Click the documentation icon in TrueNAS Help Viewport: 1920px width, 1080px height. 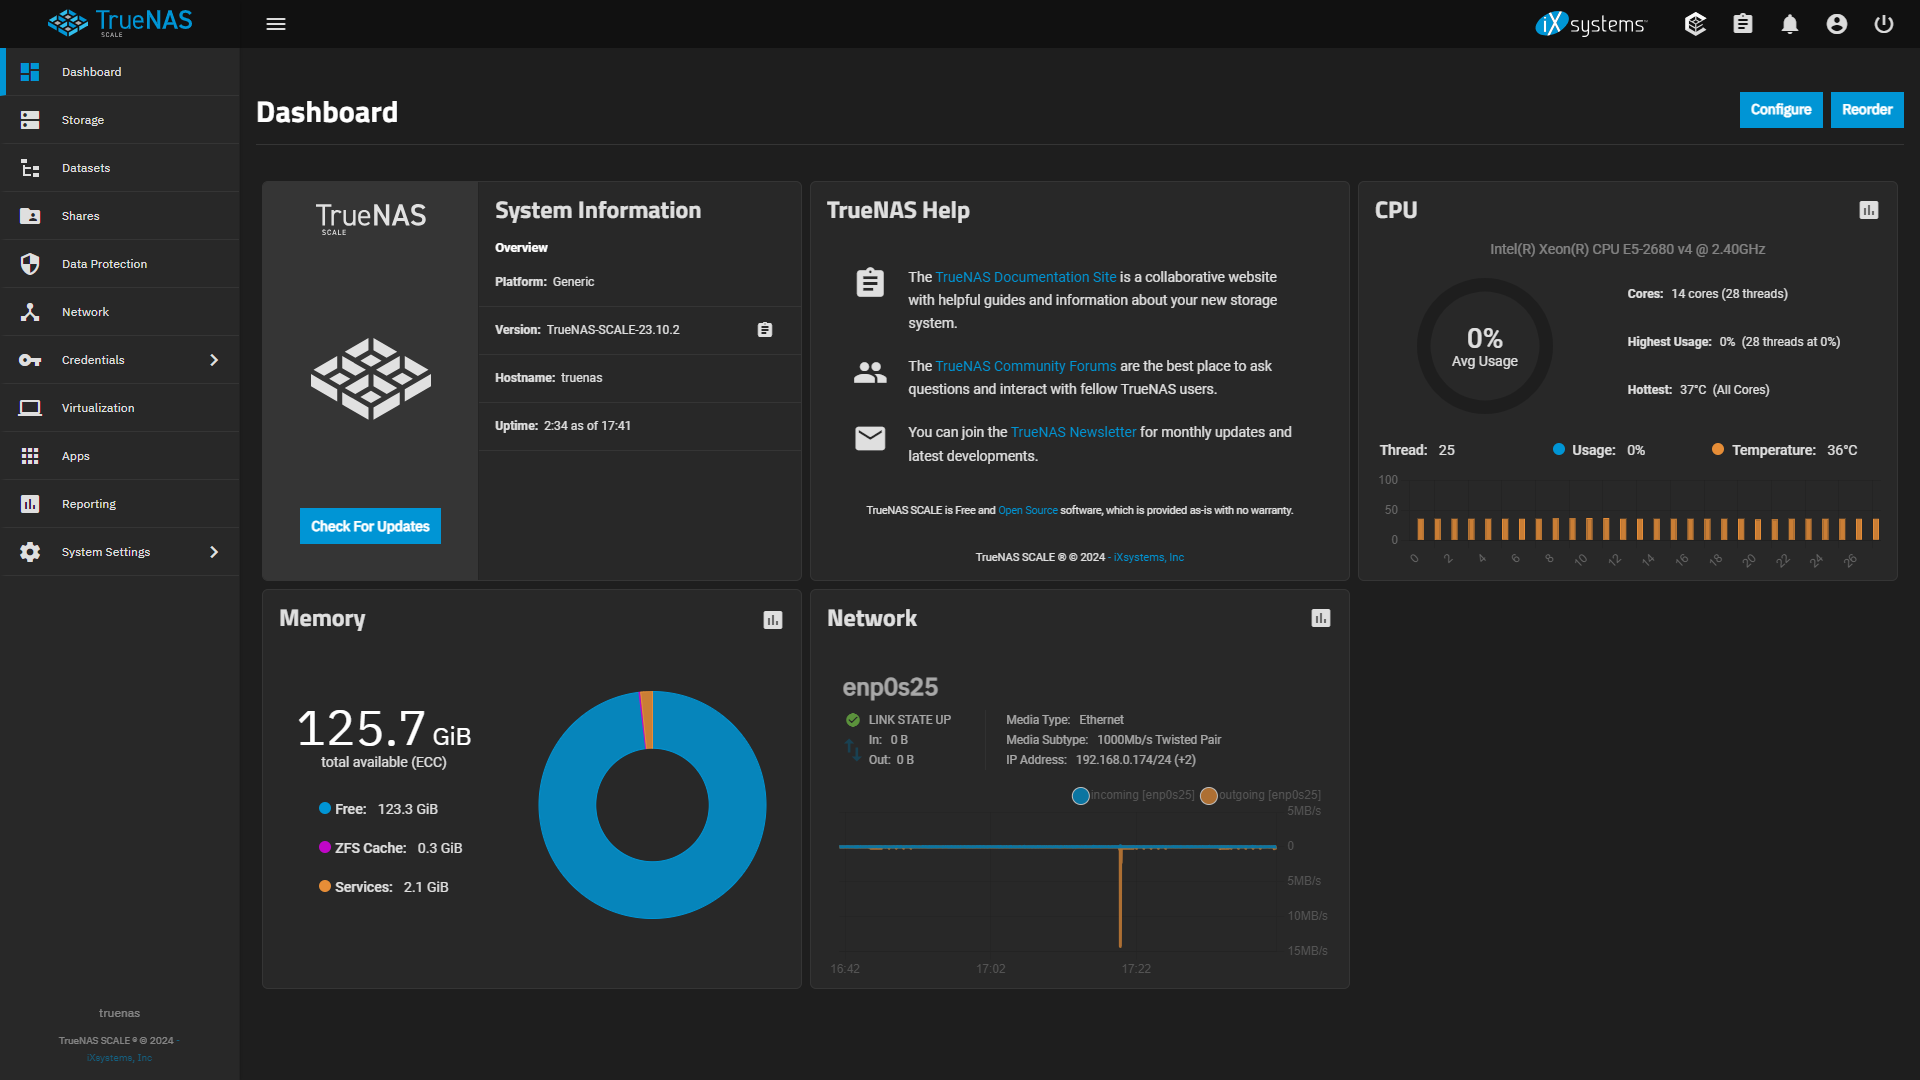pos(870,283)
